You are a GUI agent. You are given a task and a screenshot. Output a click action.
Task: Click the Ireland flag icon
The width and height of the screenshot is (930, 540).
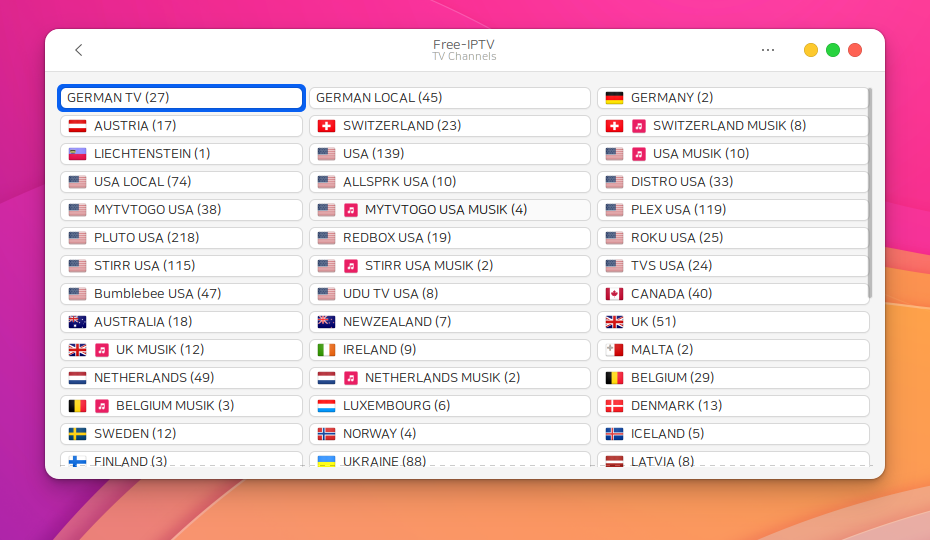(x=326, y=350)
